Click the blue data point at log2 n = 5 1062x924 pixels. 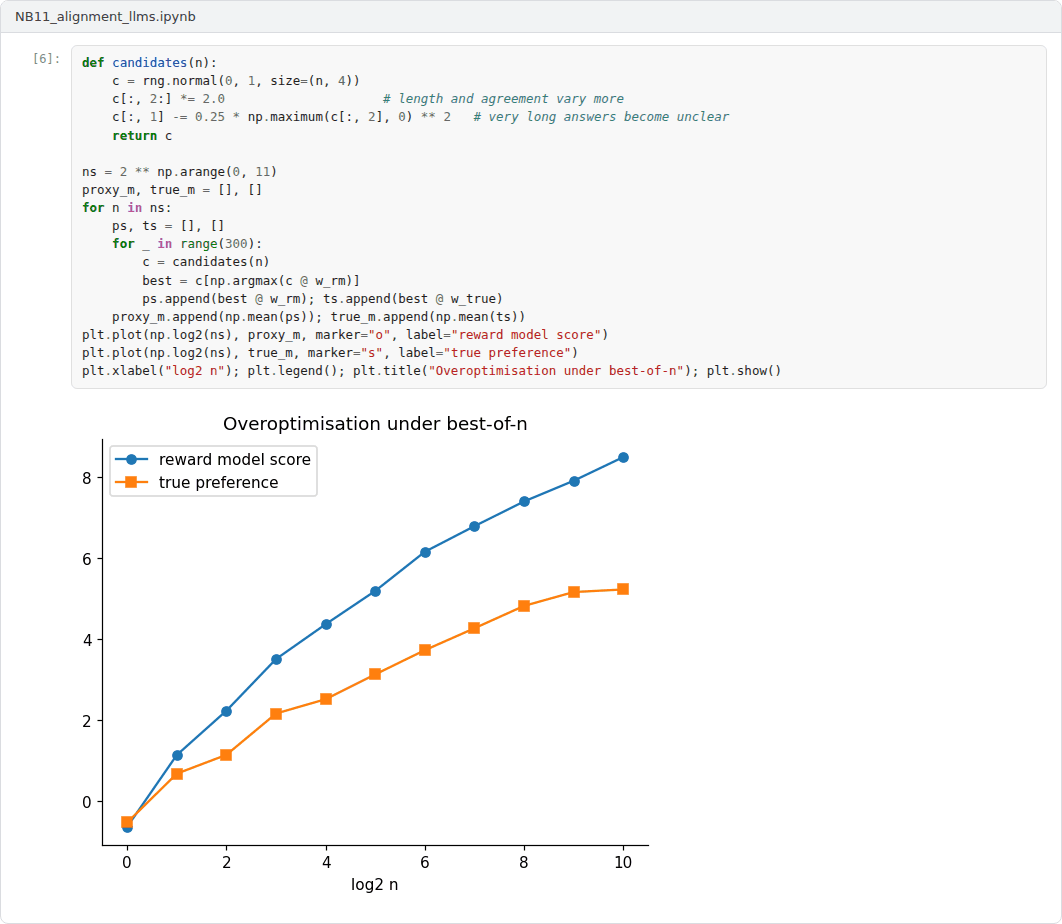[x=375, y=591]
